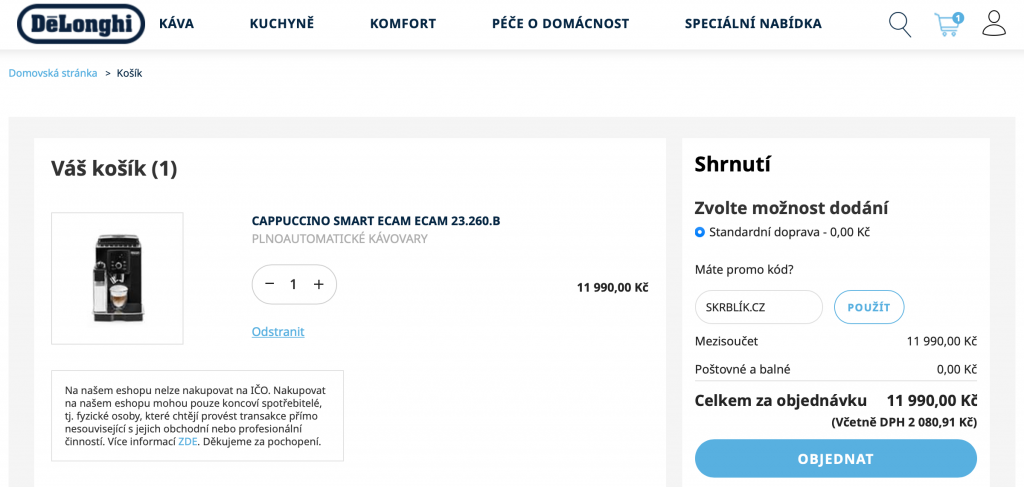Place order with OBJEDNAT button
Screen dimensions: 1024x487
click(x=836, y=459)
